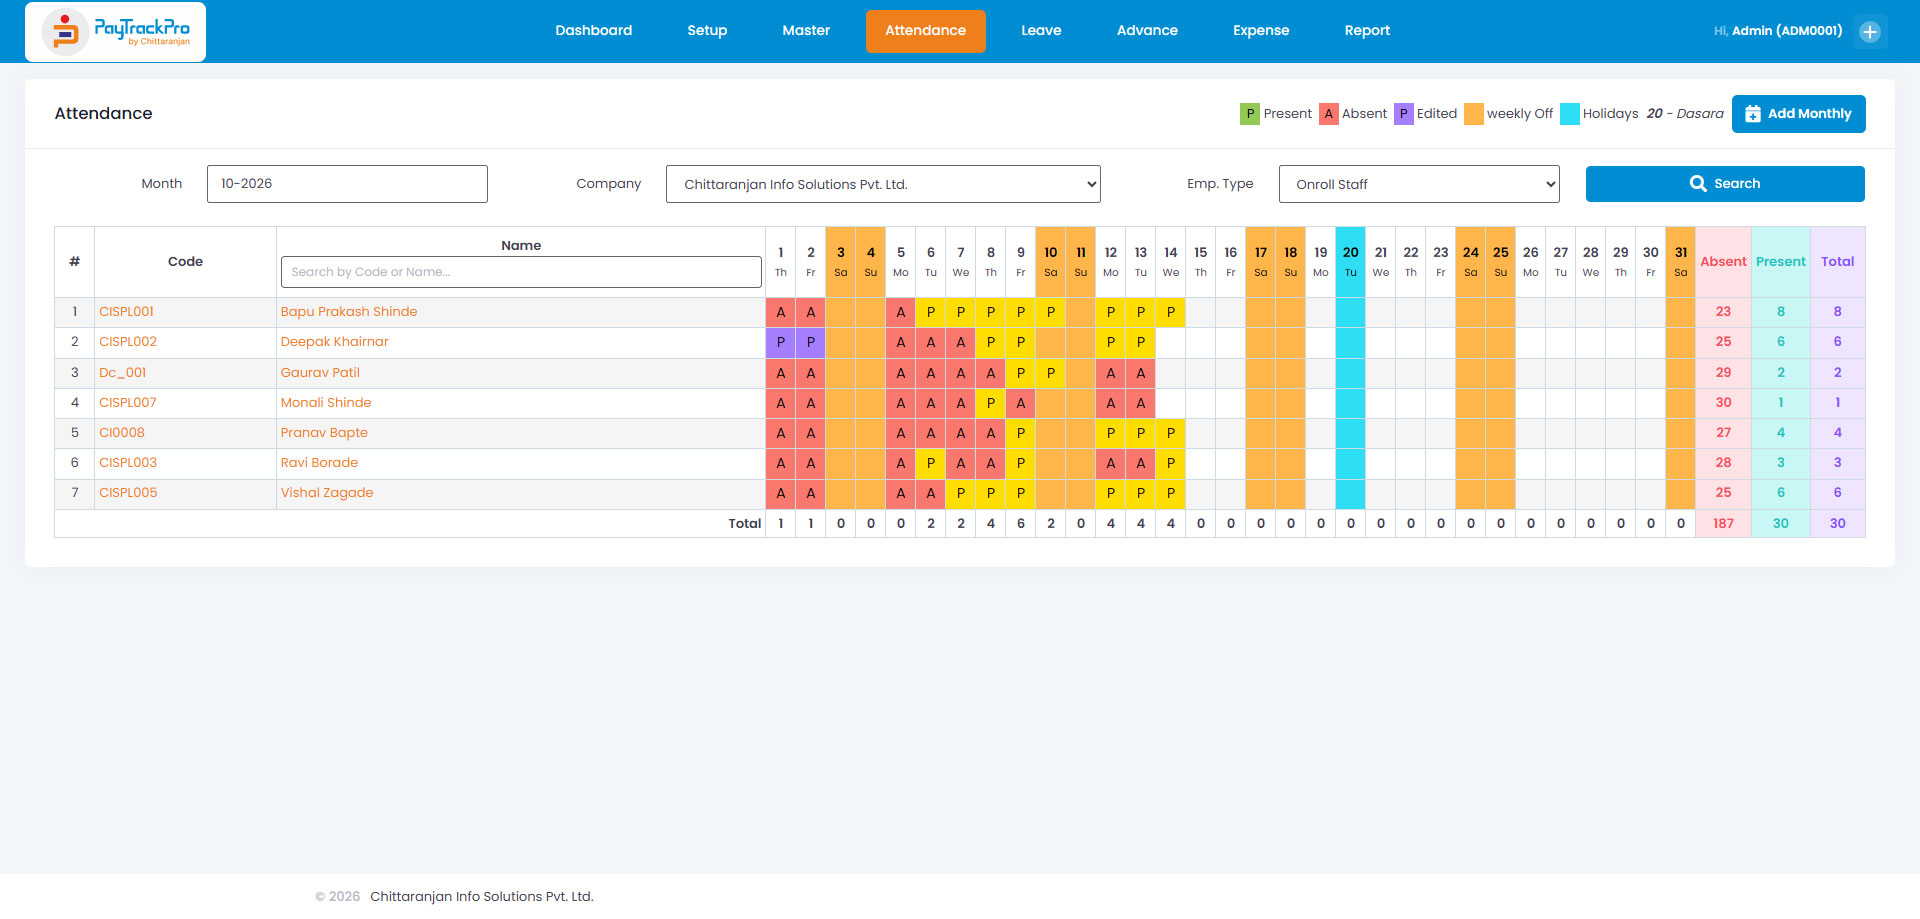Click the Month input field
The image size is (1920, 919).
point(347,184)
